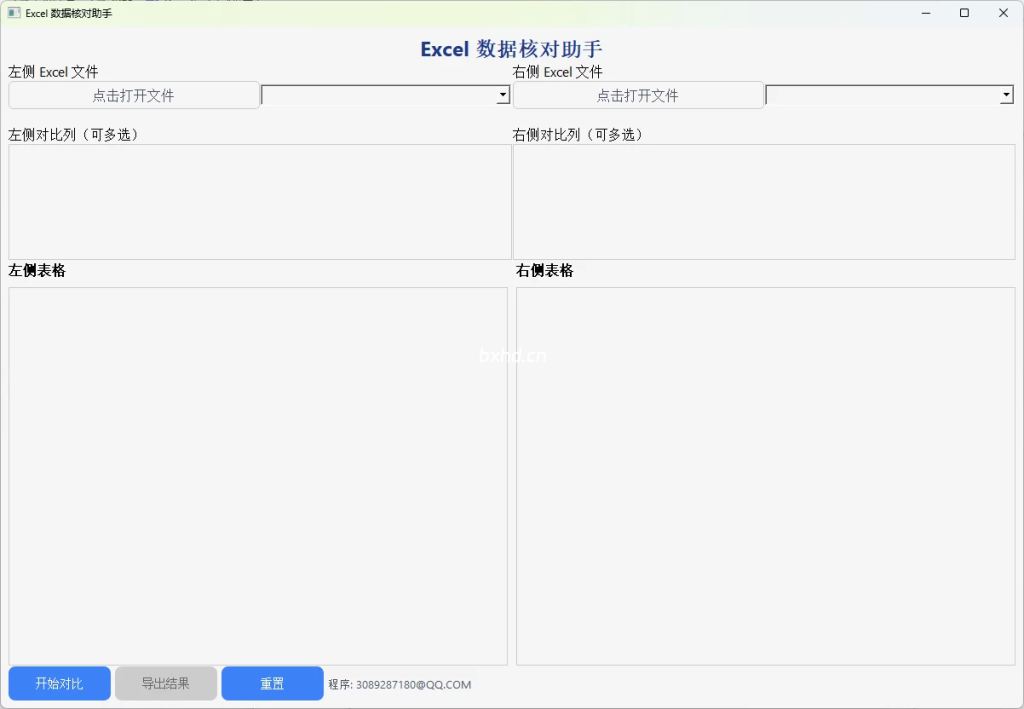
Task: Maximize the Excel 数据核对助手 window
Action: tap(964, 13)
